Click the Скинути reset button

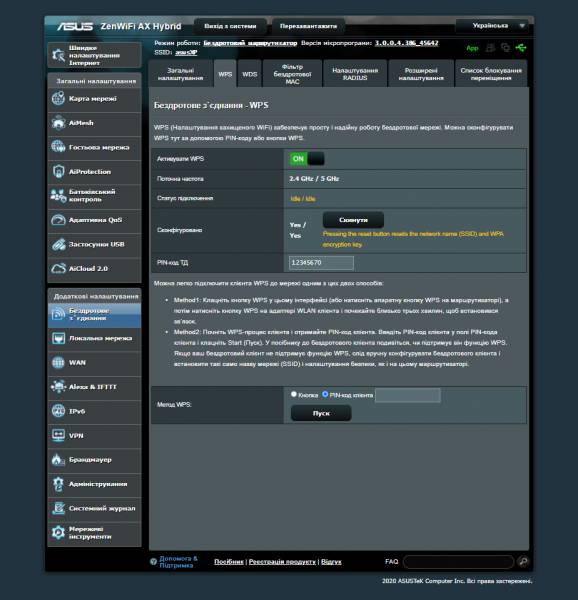point(353,220)
